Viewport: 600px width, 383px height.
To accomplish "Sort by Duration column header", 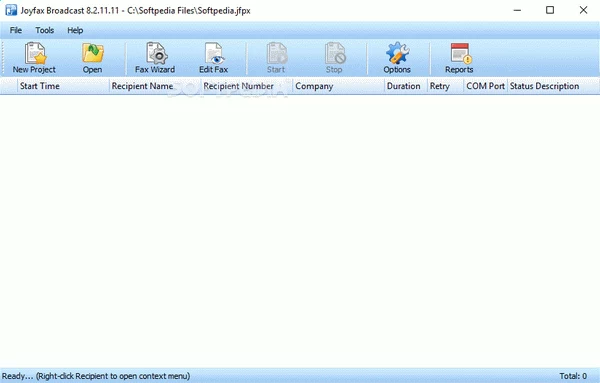I will pyautogui.click(x=406, y=86).
